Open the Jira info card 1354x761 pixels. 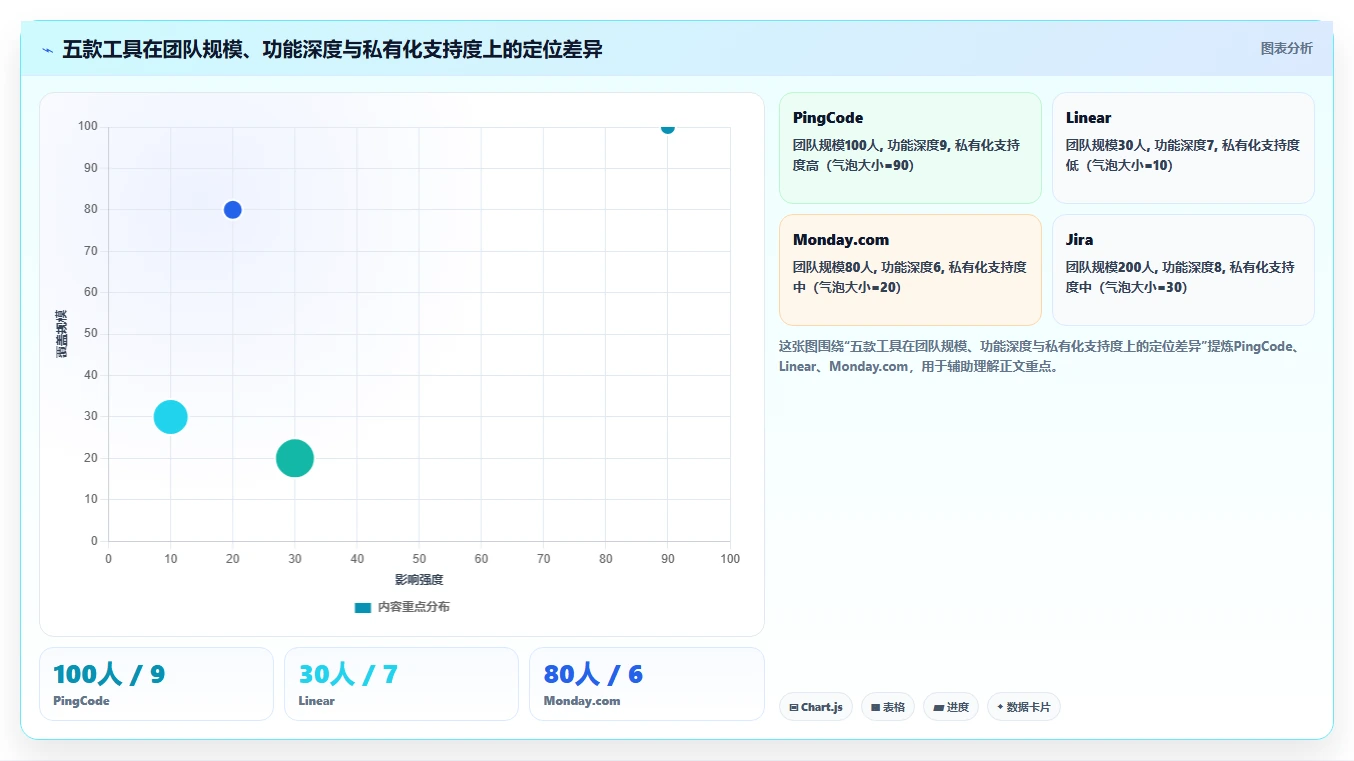click(x=1183, y=270)
